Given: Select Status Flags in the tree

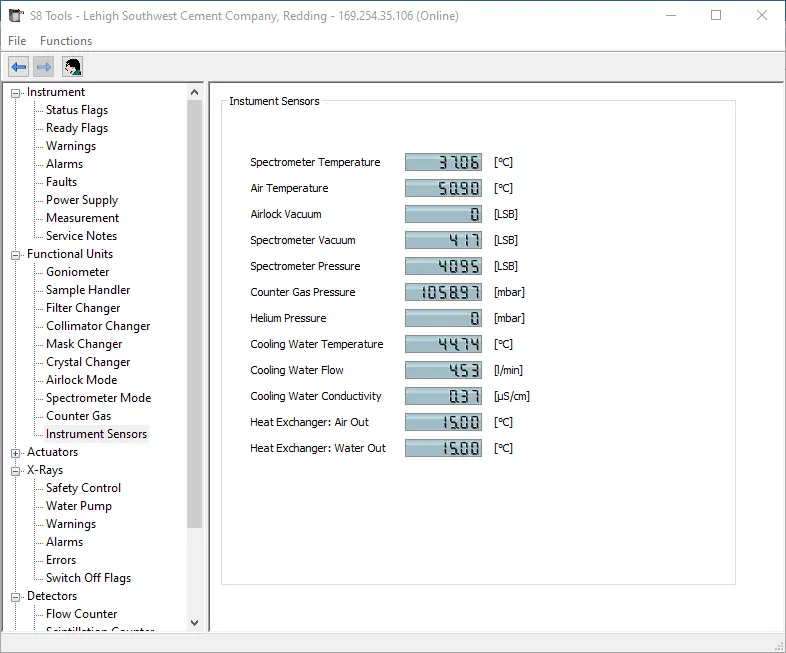Looking at the screenshot, I should 77,110.
